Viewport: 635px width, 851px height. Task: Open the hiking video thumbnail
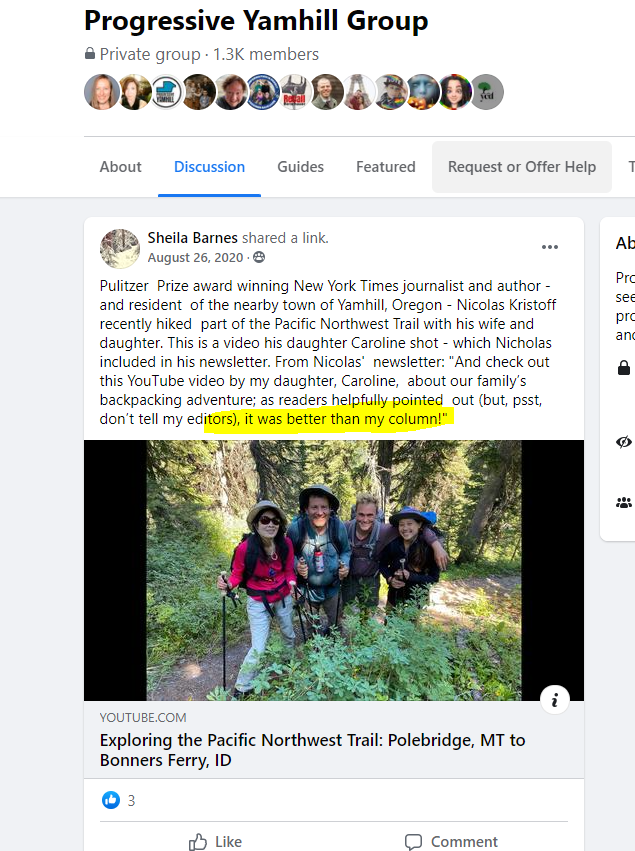coord(334,570)
